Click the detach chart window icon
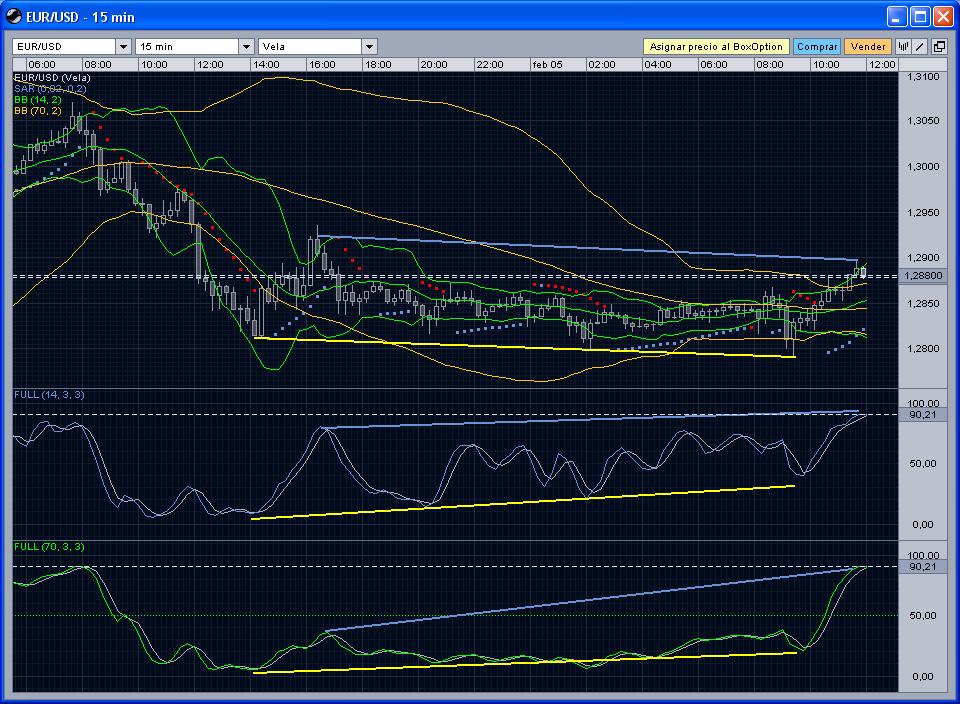960x704 pixels. 940,47
